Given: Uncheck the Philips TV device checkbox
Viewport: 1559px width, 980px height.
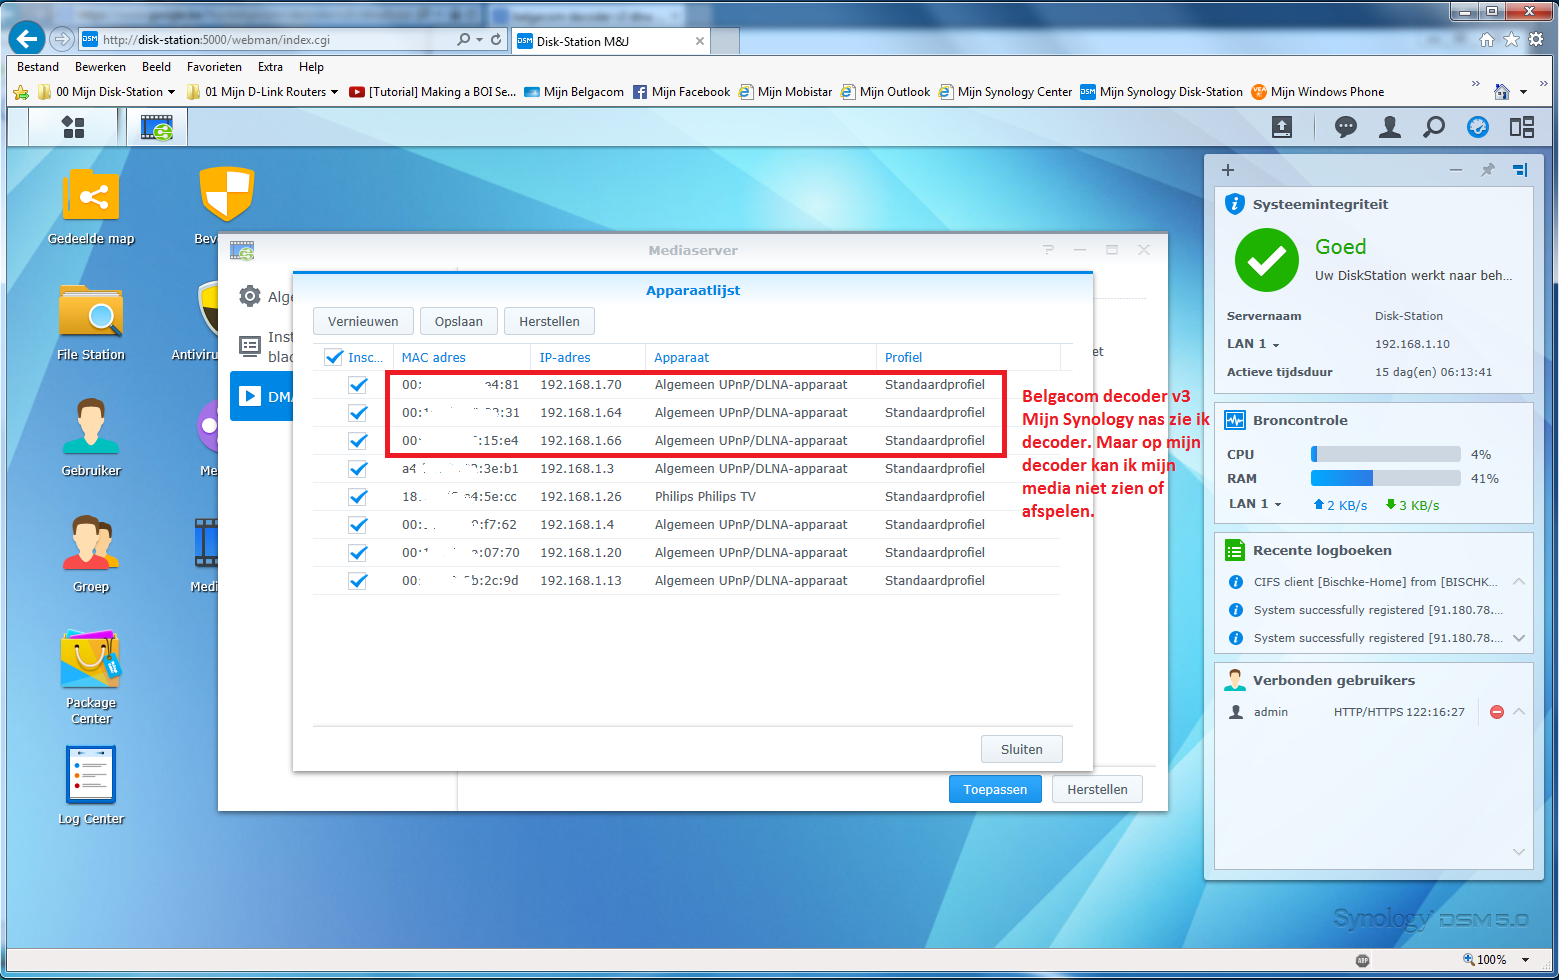Looking at the screenshot, I should 358,497.
